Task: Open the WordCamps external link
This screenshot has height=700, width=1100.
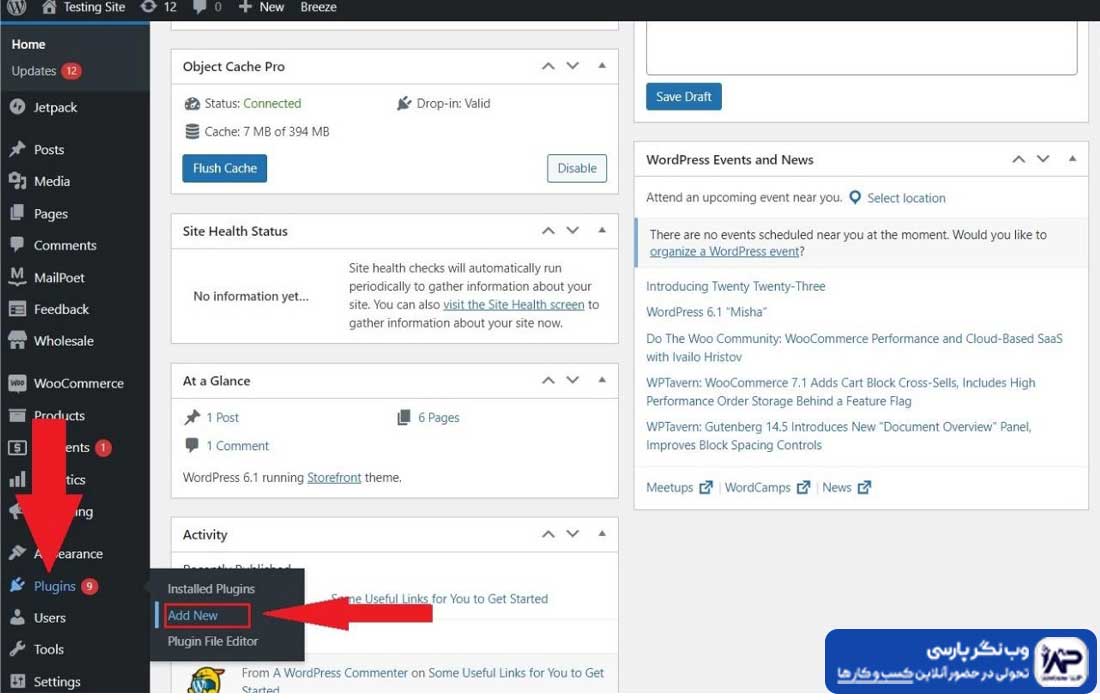Action: tap(767, 487)
